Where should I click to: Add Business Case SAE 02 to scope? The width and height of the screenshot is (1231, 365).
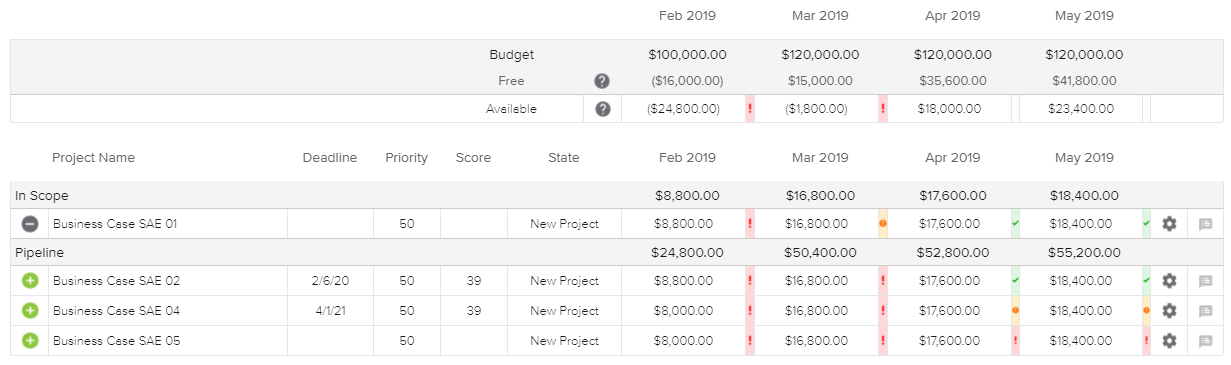tap(30, 281)
